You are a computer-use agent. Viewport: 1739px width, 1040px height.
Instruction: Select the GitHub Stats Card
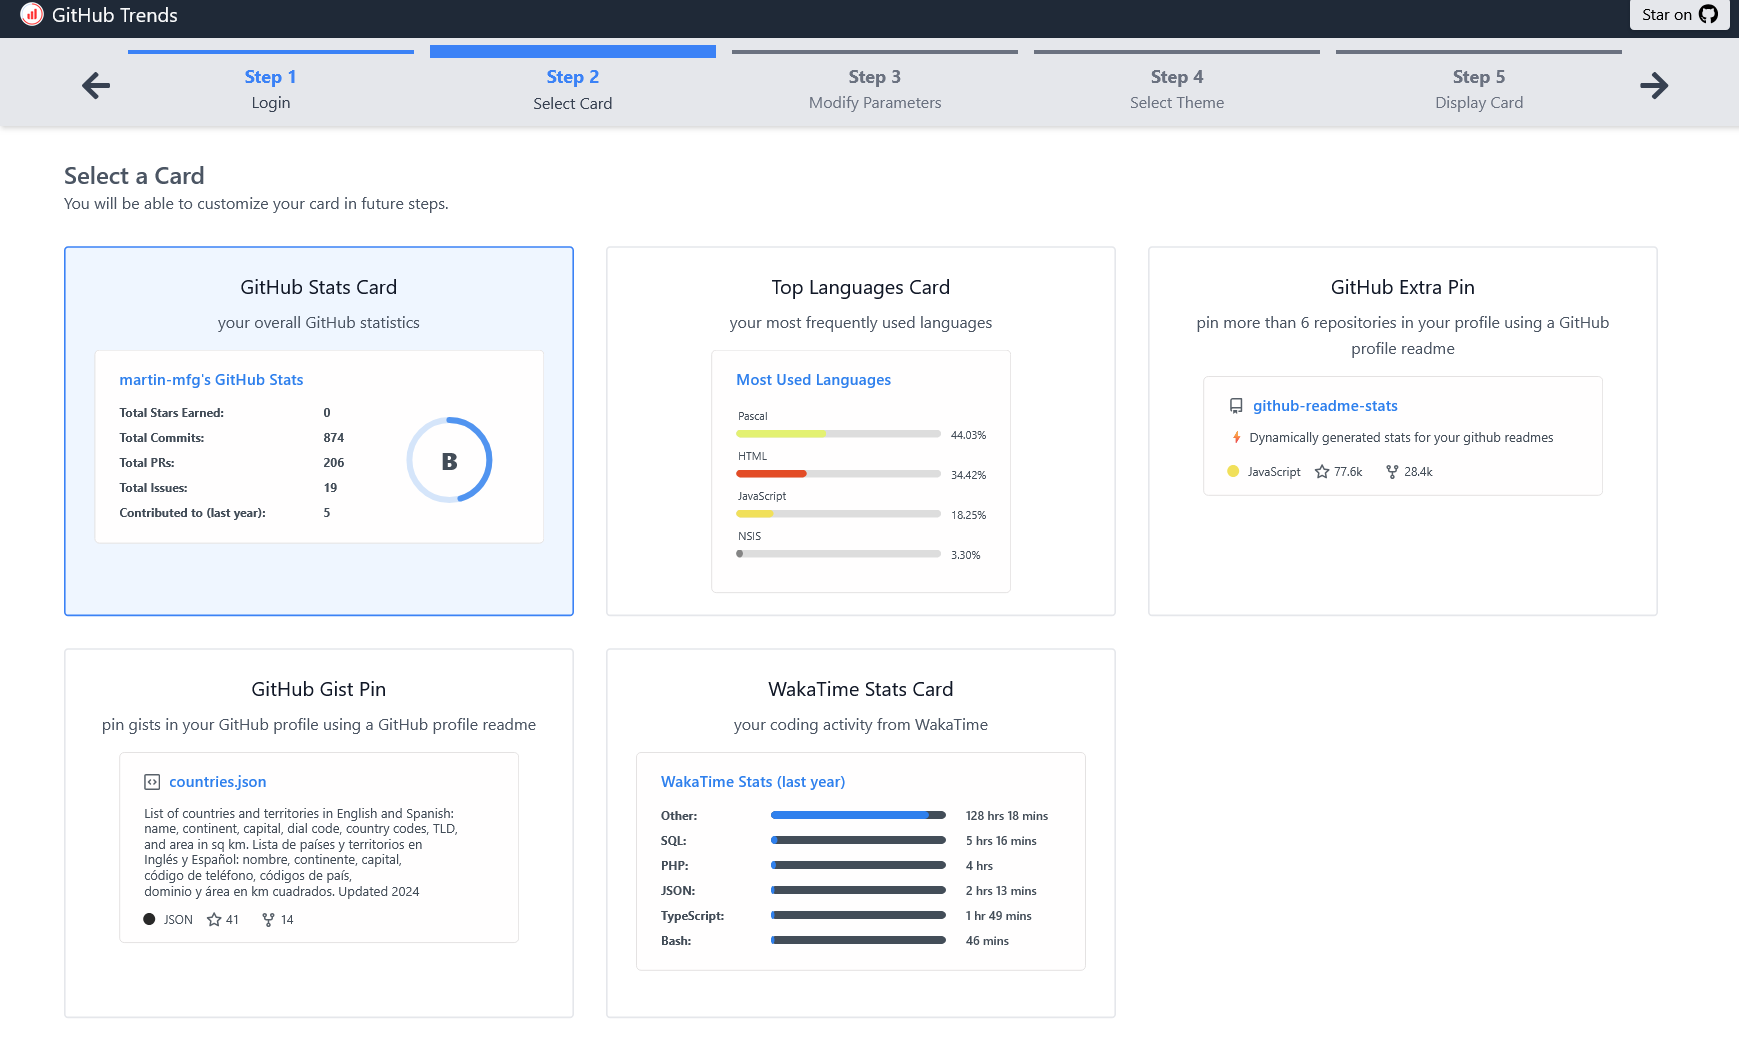click(319, 431)
